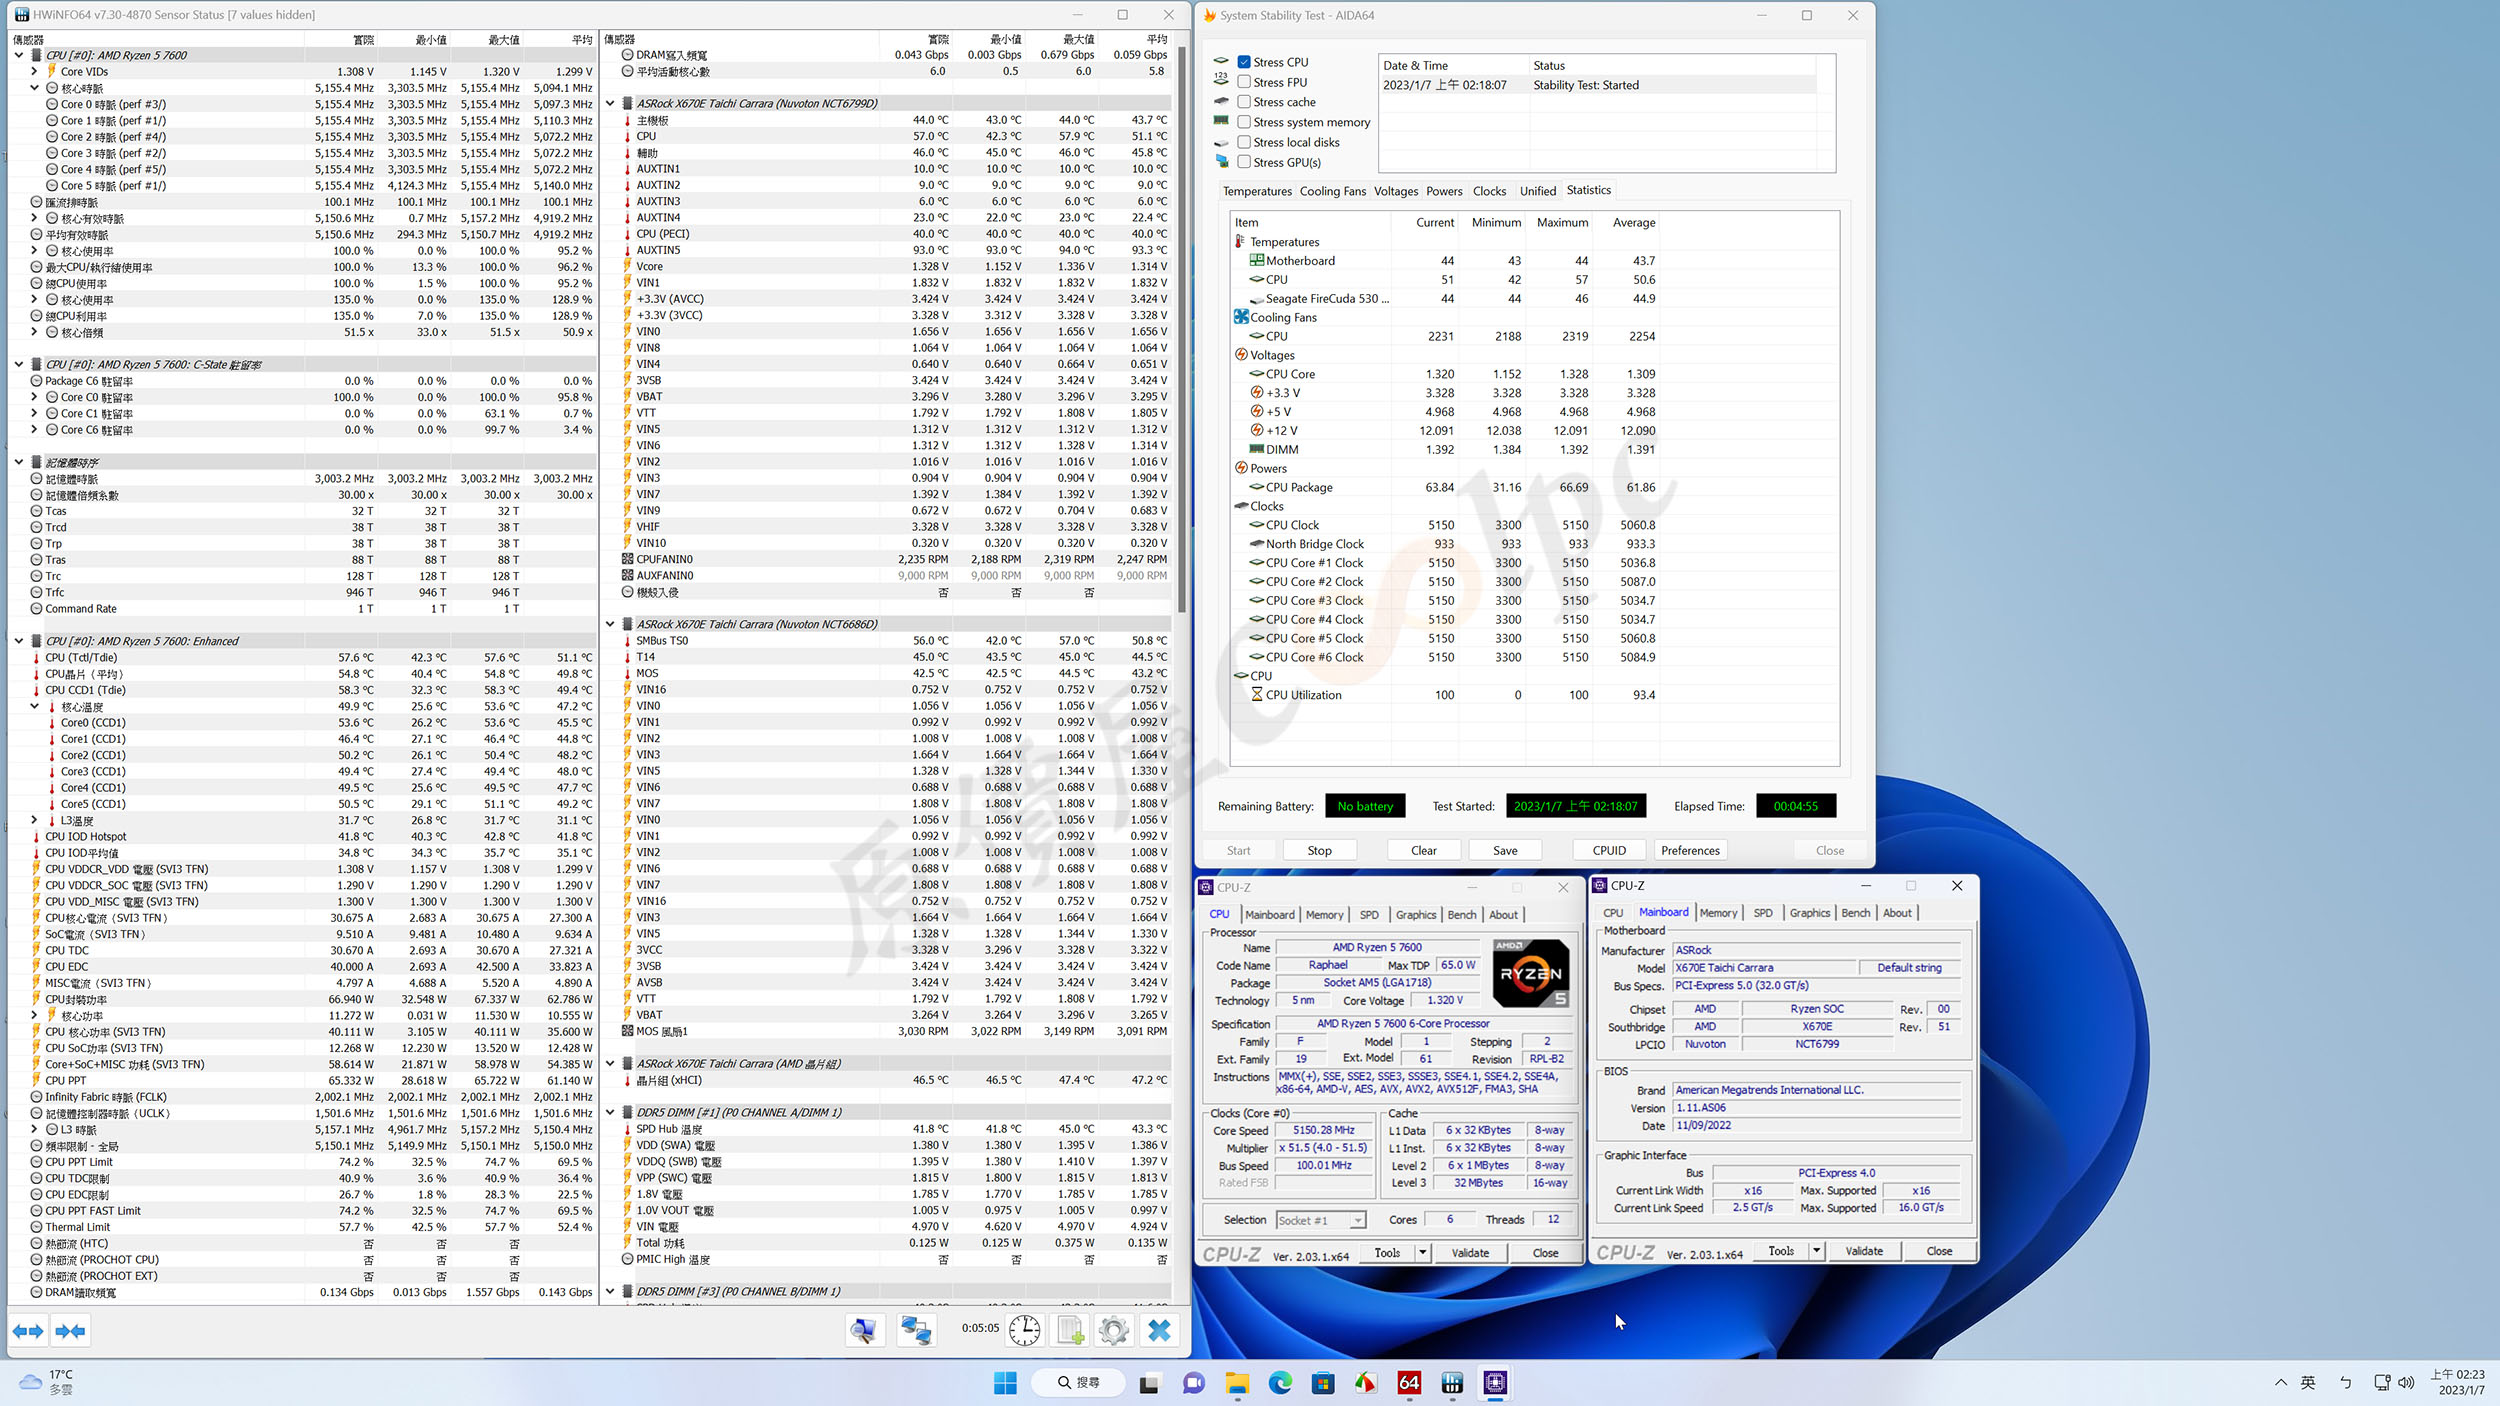This screenshot has height=1406, width=2500.
Task: Open File Explorer from taskbar
Action: coord(1237,1383)
